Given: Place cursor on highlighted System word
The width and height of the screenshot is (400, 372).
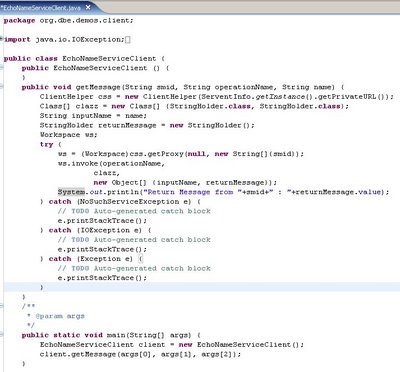Looking at the screenshot, I should click(71, 192).
